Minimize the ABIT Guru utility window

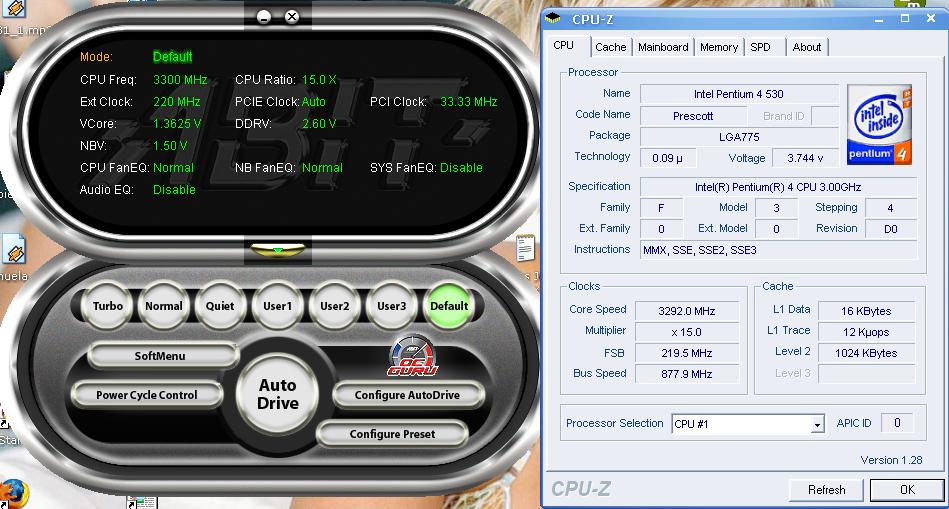[x=264, y=17]
